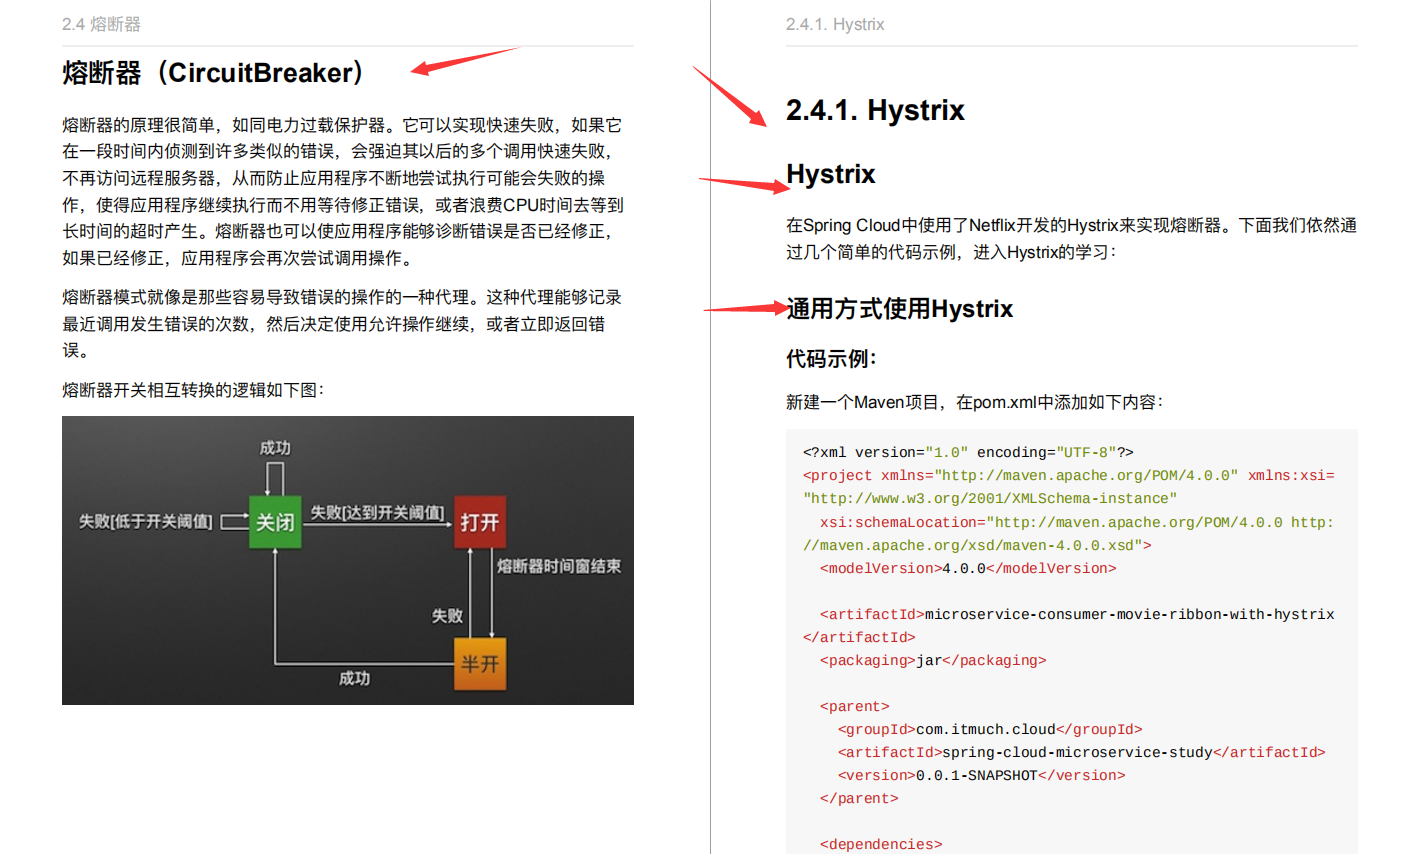The height and width of the screenshot is (854, 1426).
Task: Click the red "打开" state box in diagram
Action: click(480, 521)
